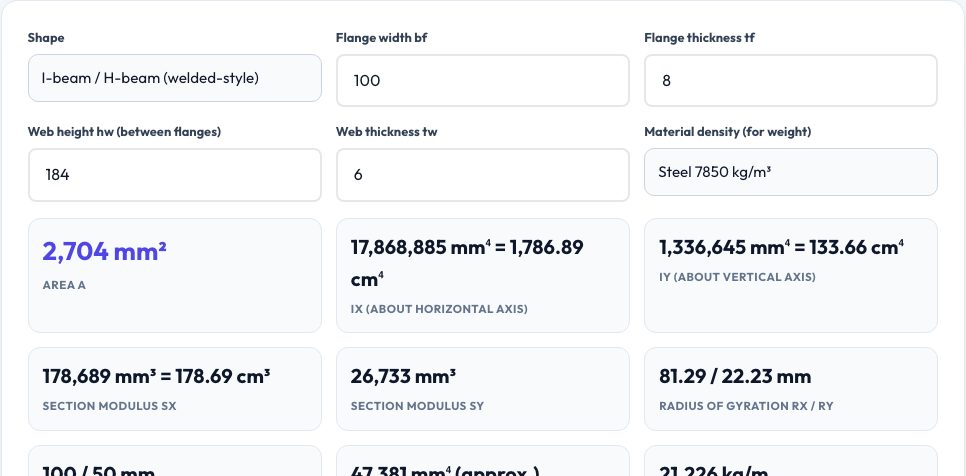Click the 100 / 50 mm result card
Screen dimensions: 966x476
[x=174, y=461]
